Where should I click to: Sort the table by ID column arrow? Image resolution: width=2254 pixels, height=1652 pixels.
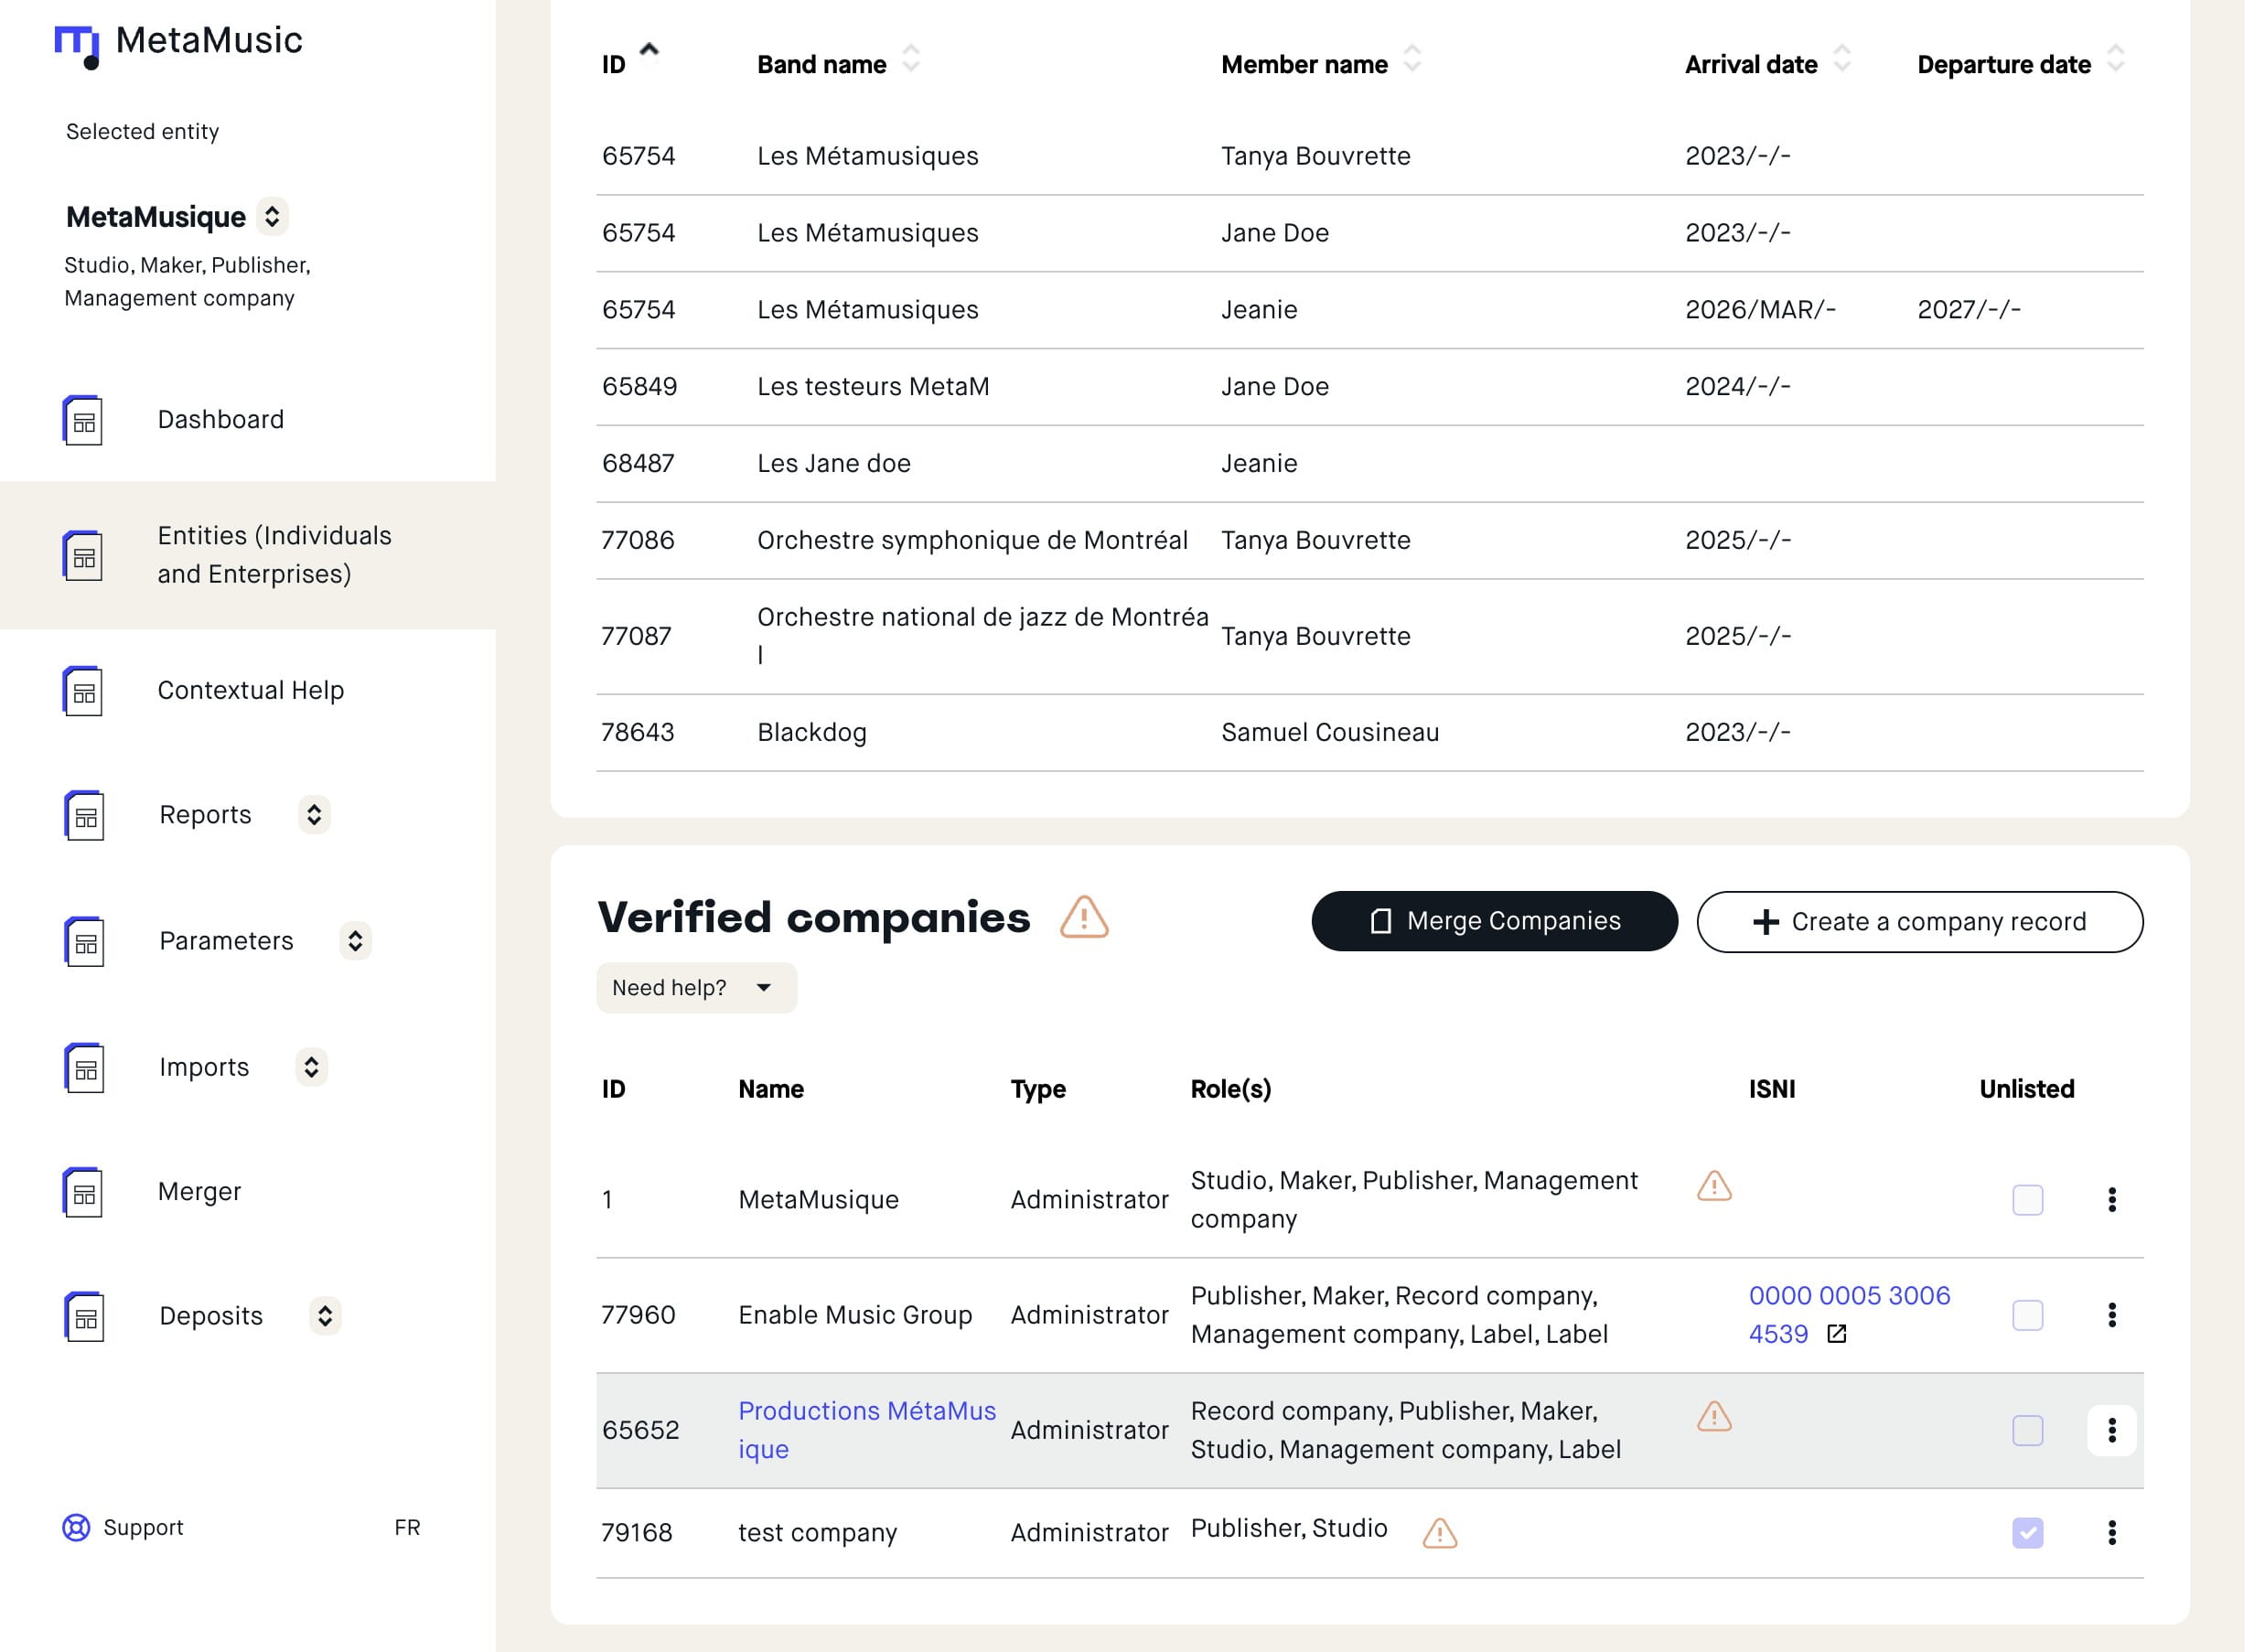tap(649, 50)
